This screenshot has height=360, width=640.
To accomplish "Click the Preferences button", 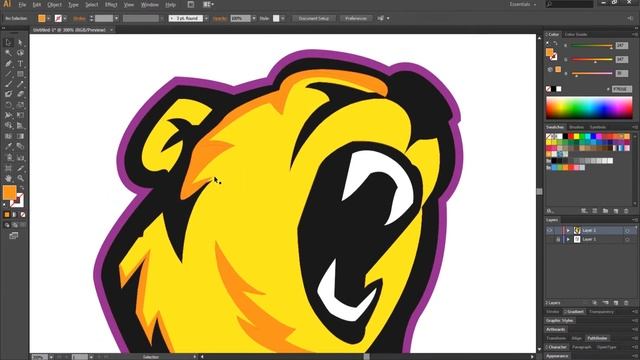I will click(356, 18).
